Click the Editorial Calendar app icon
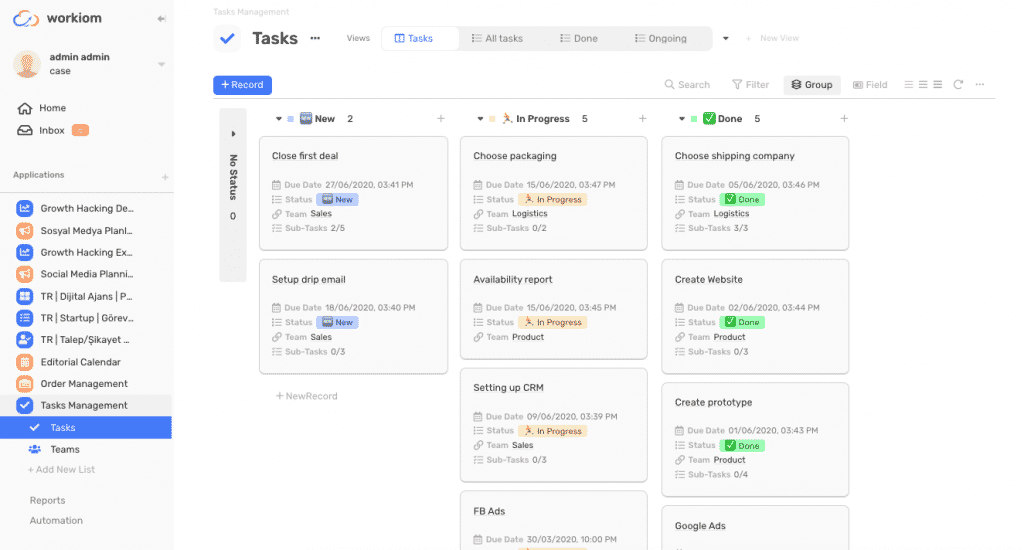Screen dimensions: 1024x550 pos(25,362)
